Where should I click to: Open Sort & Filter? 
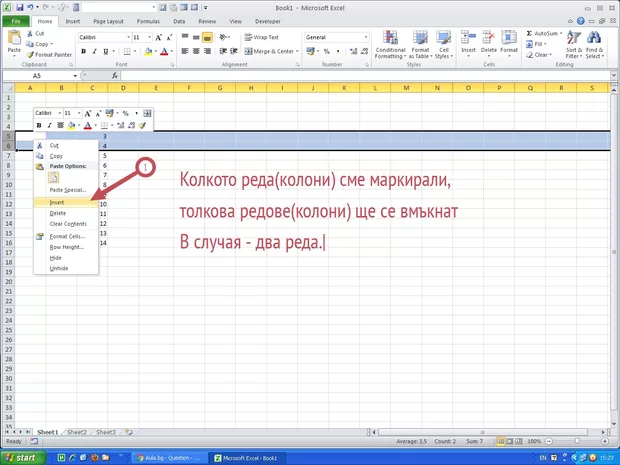(574, 45)
